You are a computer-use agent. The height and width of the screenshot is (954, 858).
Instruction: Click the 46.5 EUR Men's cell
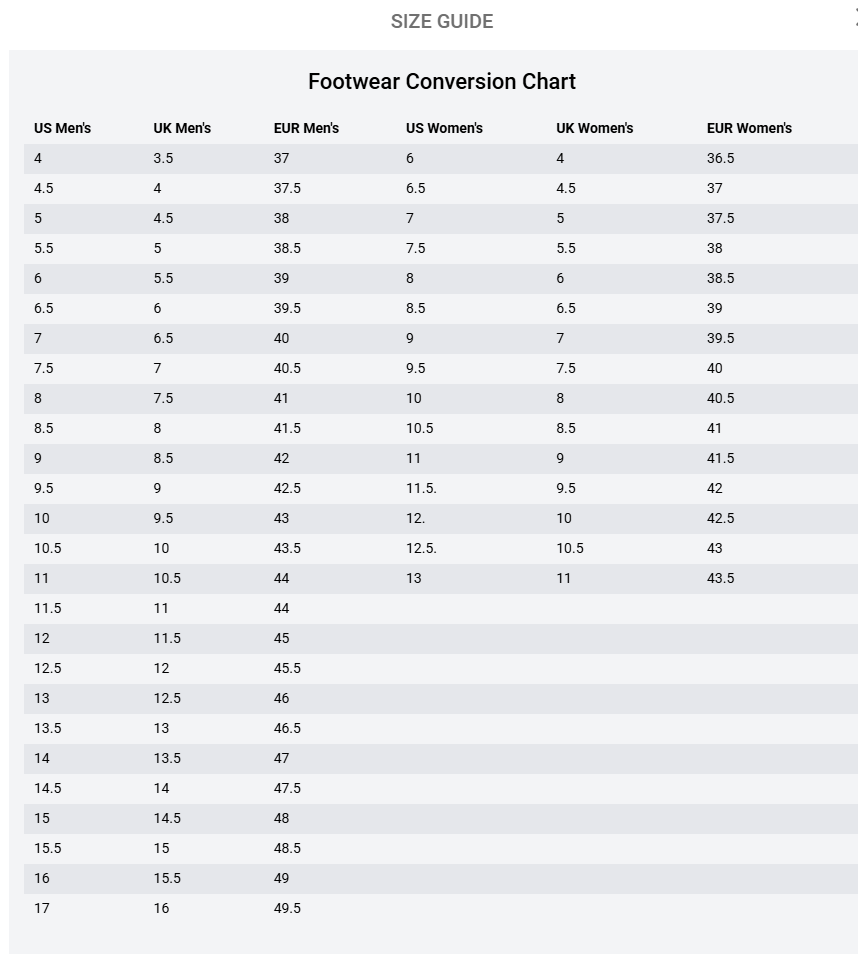(x=287, y=728)
